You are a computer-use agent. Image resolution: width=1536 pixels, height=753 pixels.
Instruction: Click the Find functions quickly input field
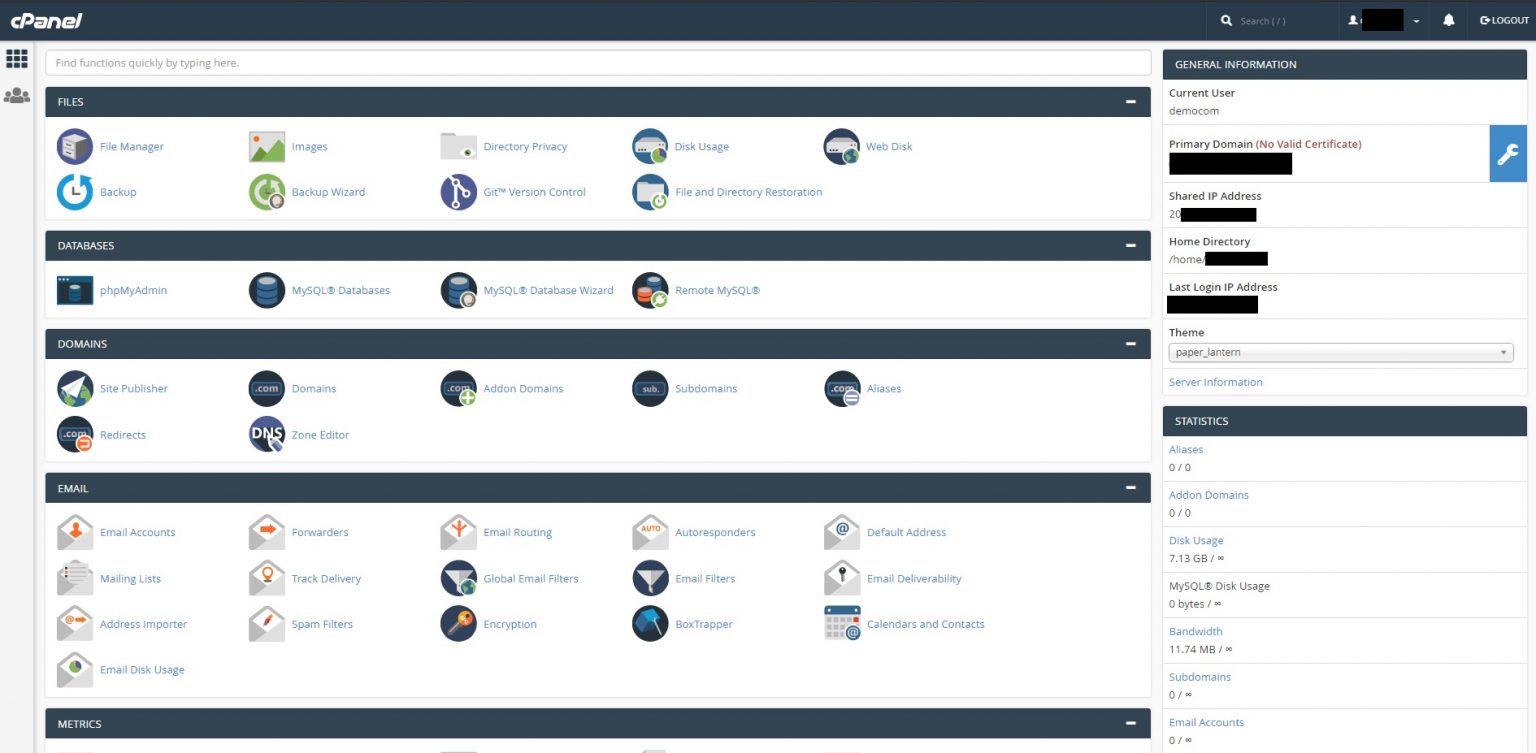click(x=597, y=62)
